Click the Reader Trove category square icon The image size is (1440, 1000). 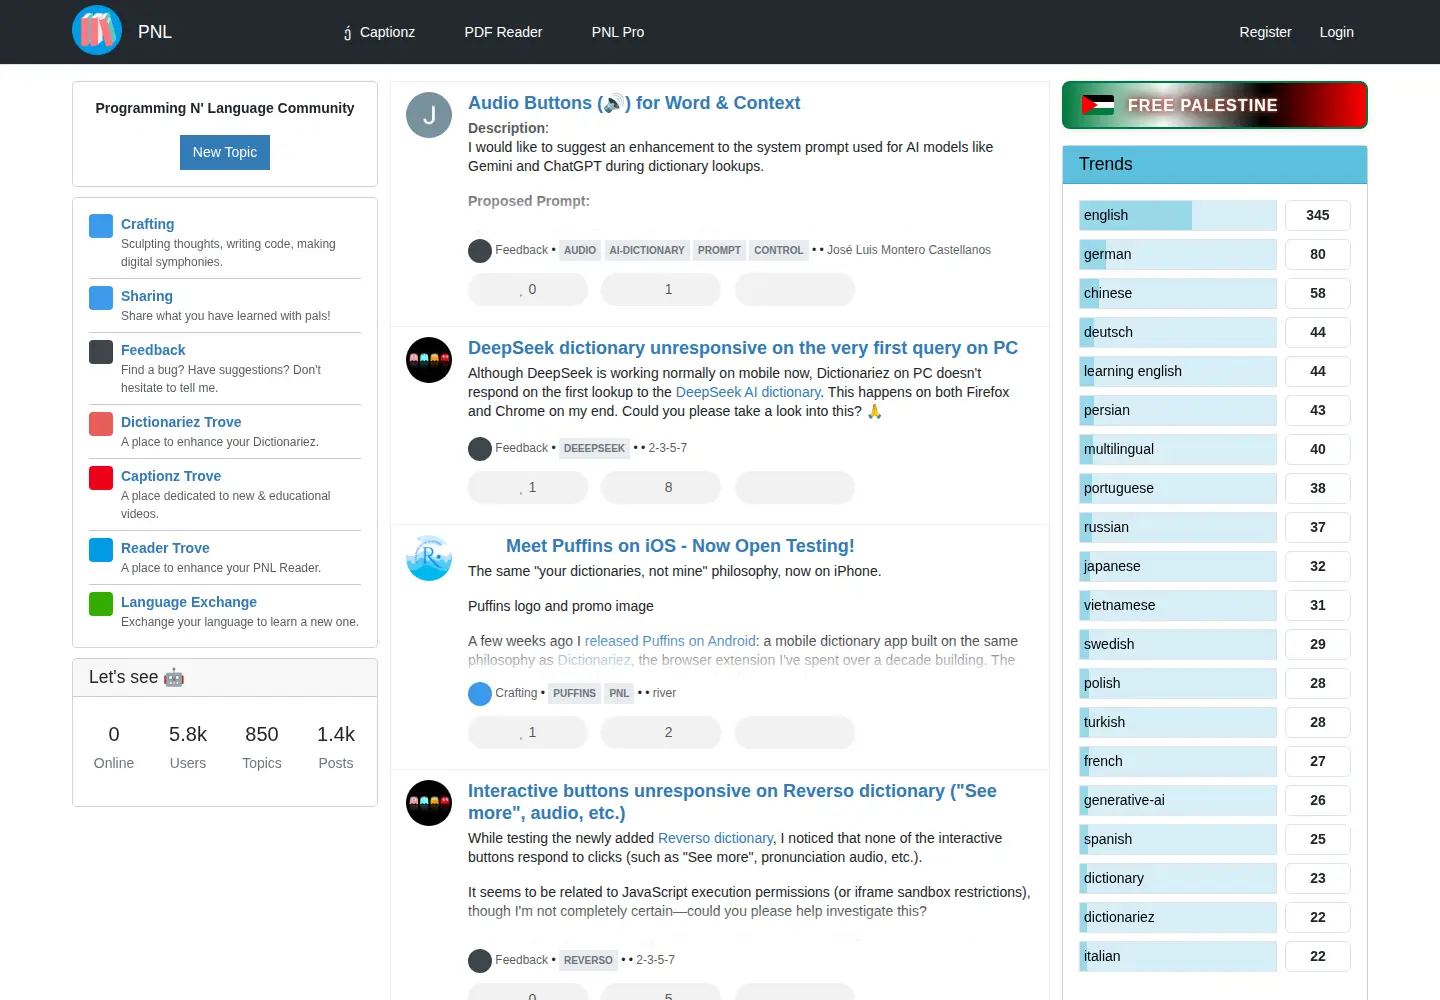101,550
